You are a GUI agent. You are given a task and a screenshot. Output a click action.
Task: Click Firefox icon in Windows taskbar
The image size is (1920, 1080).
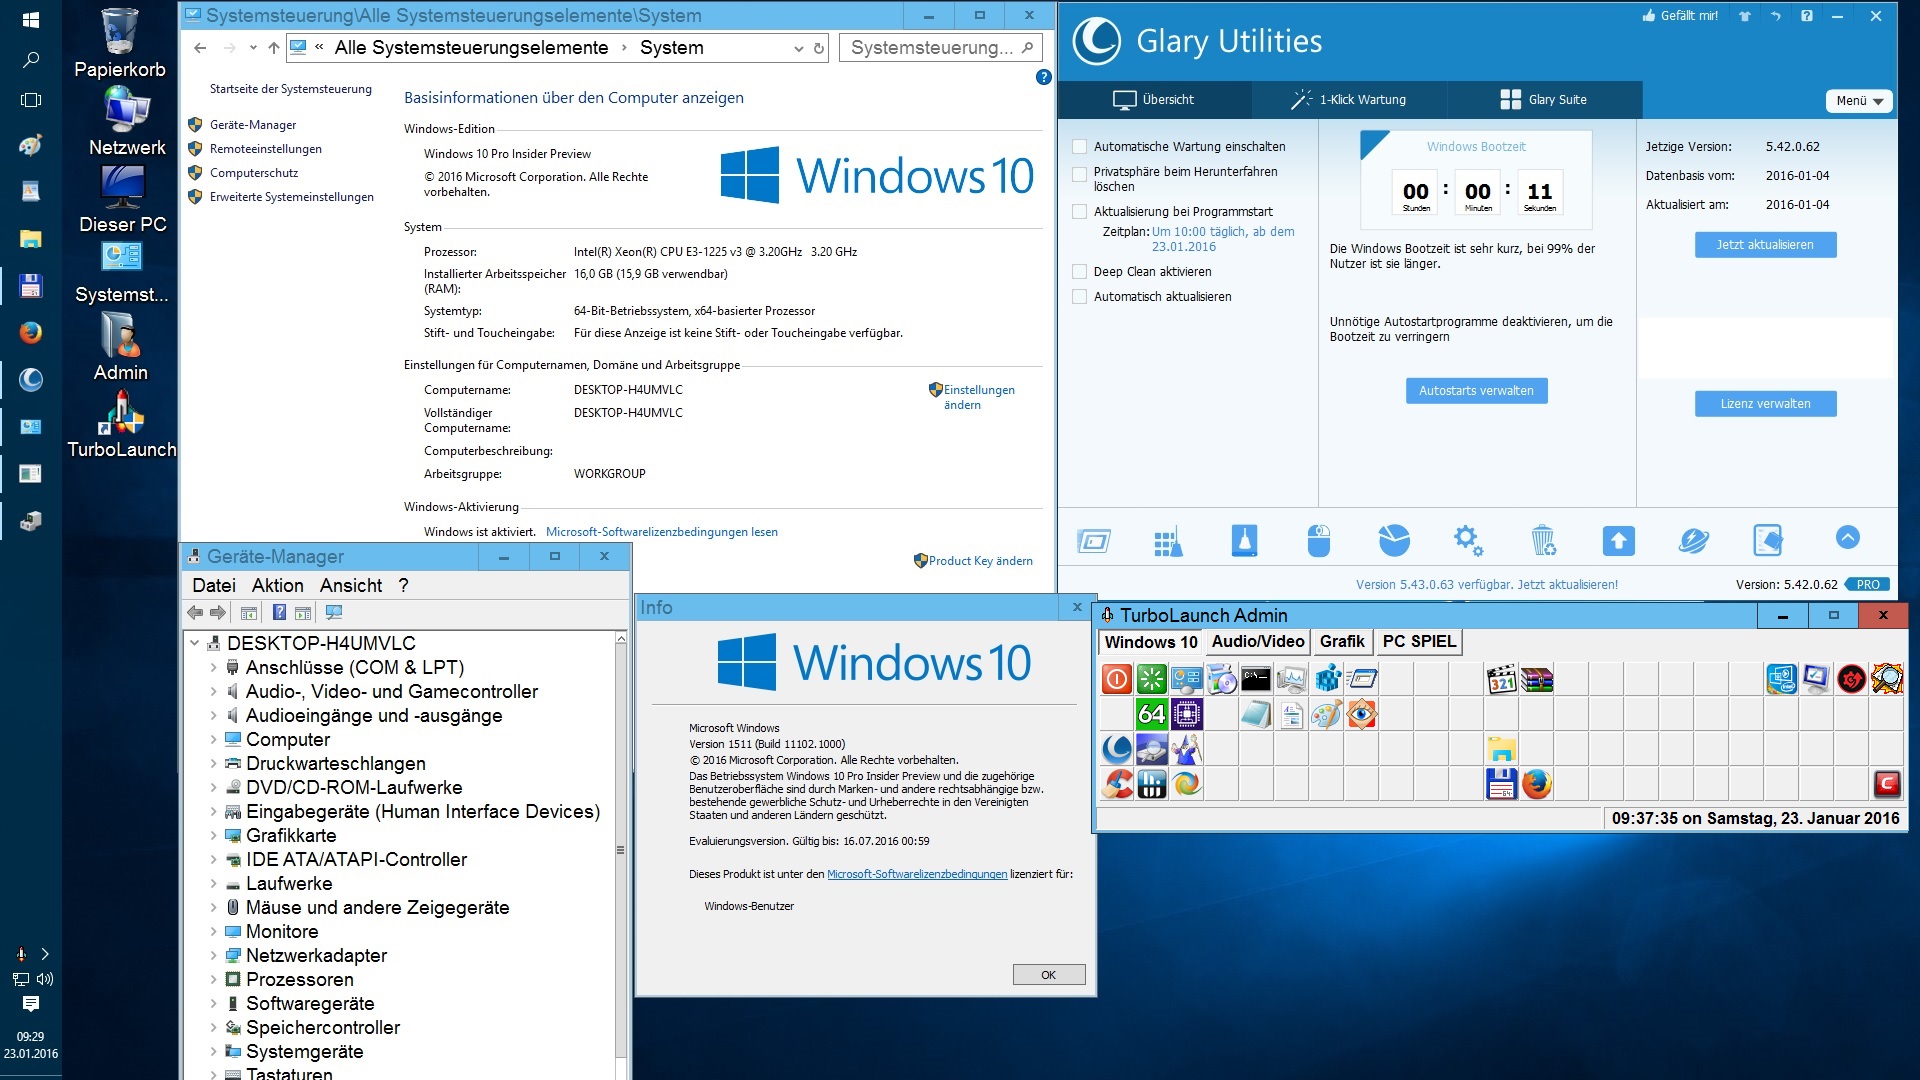pyautogui.click(x=30, y=332)
